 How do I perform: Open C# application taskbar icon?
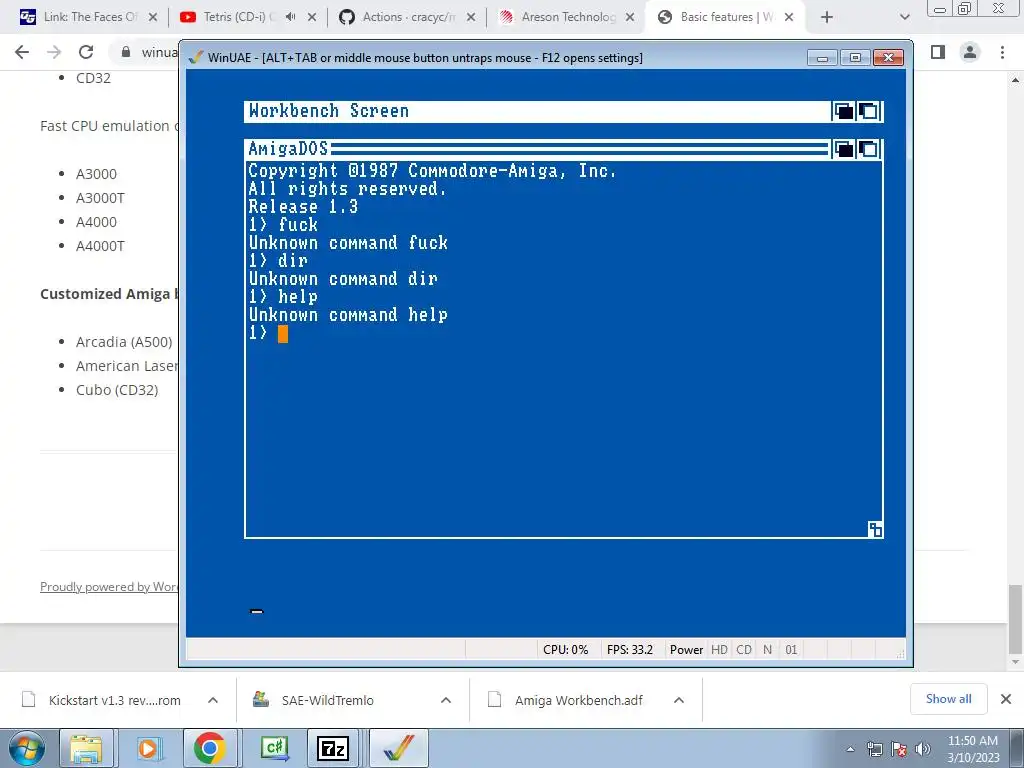tap(273, 748)
